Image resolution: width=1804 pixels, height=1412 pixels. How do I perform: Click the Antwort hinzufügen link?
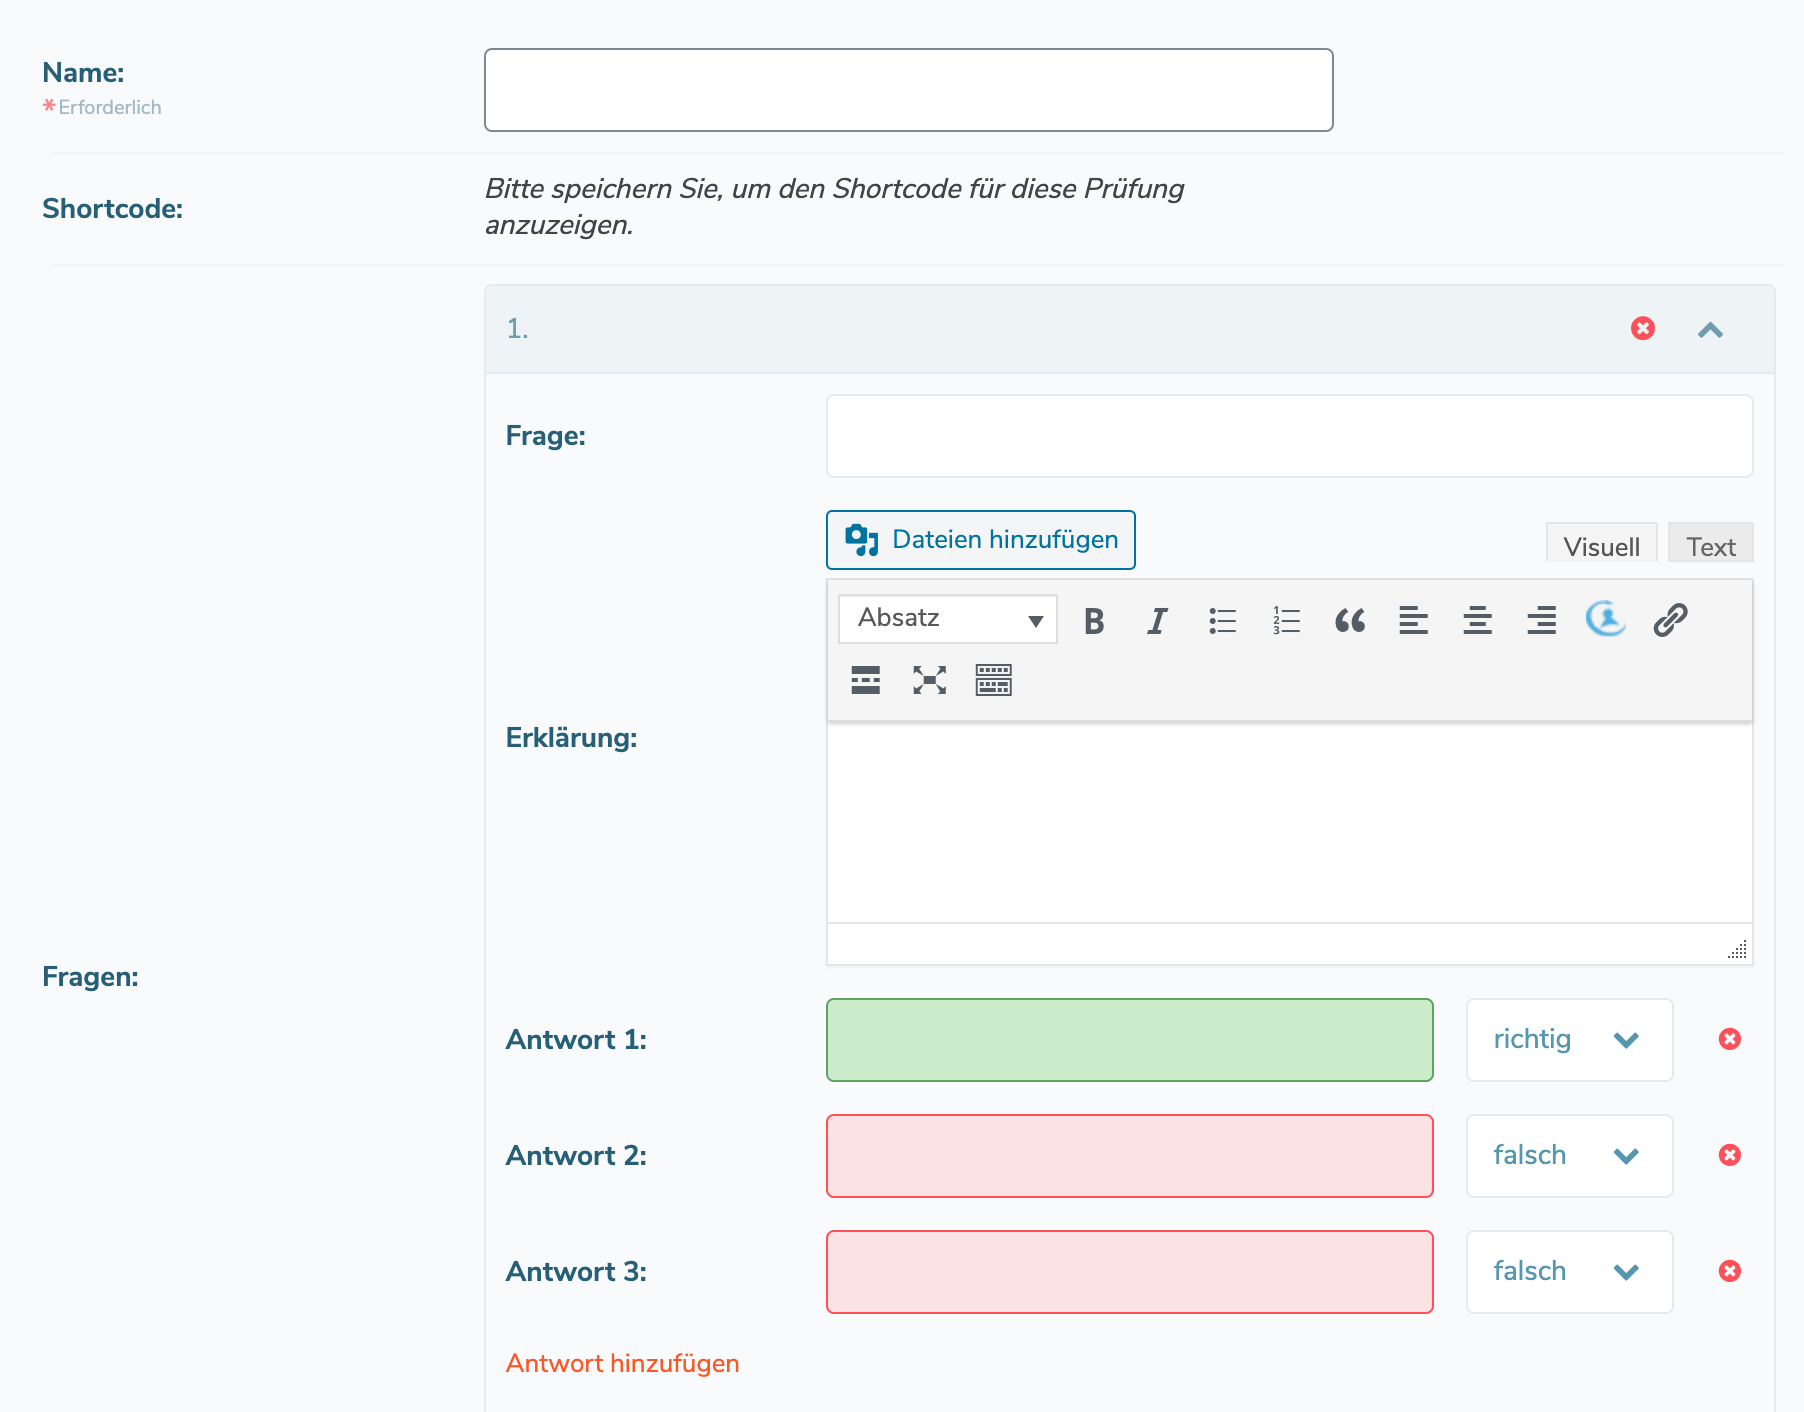pos(622,1364)
